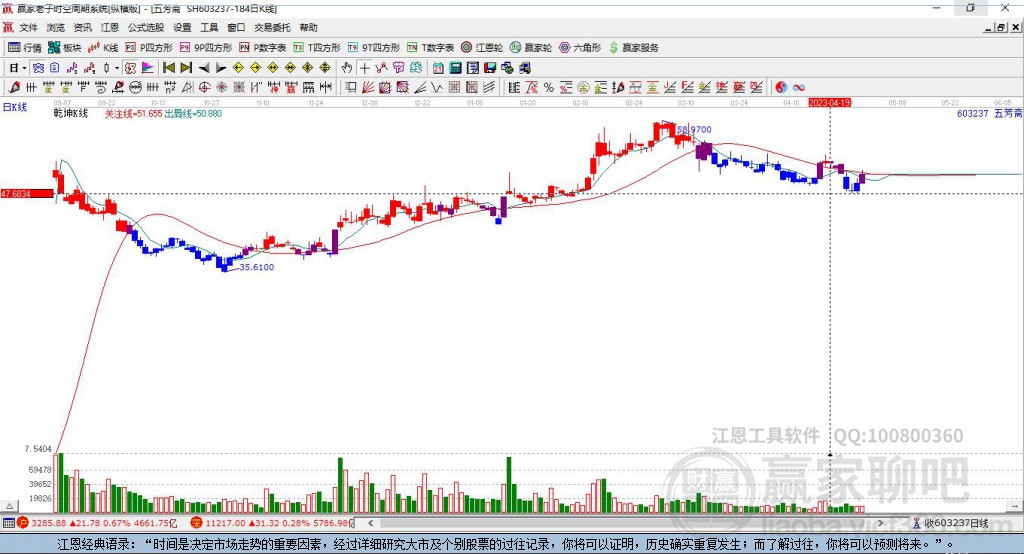Open the 板块 sector view
Viewport: 1024px width, 554px height.
pos(65,48)
